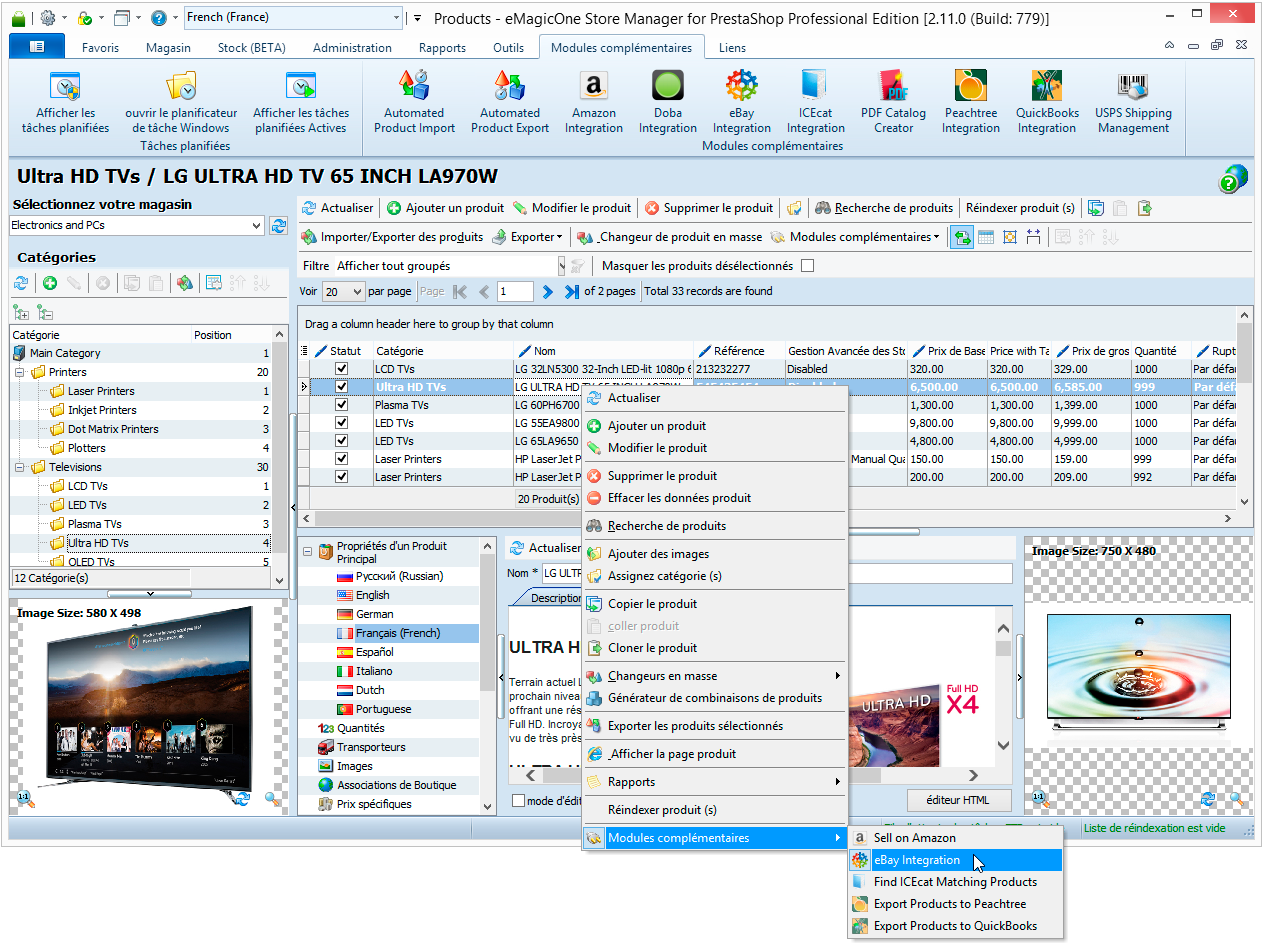Toggle status checkbox for LG 65LA9650 row
Viewport: 1263px width, 945px height.
click(342, 441)
